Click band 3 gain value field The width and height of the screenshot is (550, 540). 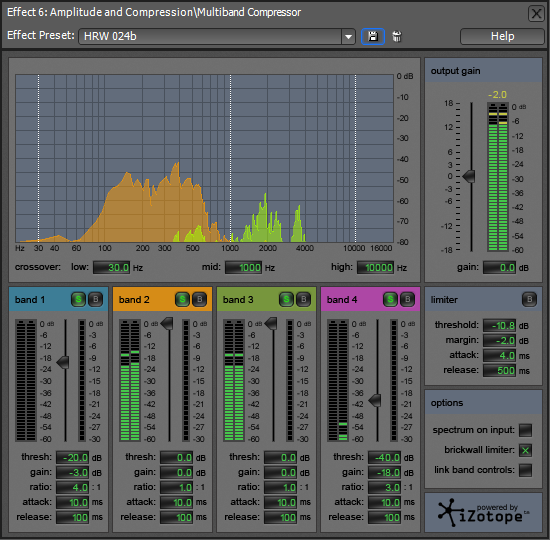tap(280, 472)
